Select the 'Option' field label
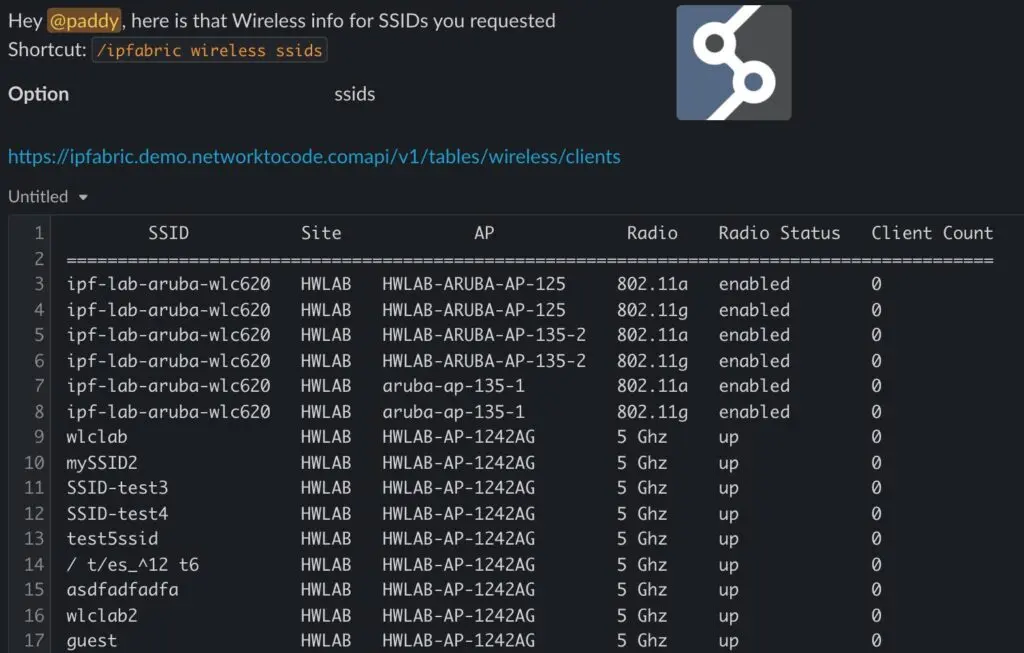This screenshot has height=653, width=1024. [x=39, y=94]
